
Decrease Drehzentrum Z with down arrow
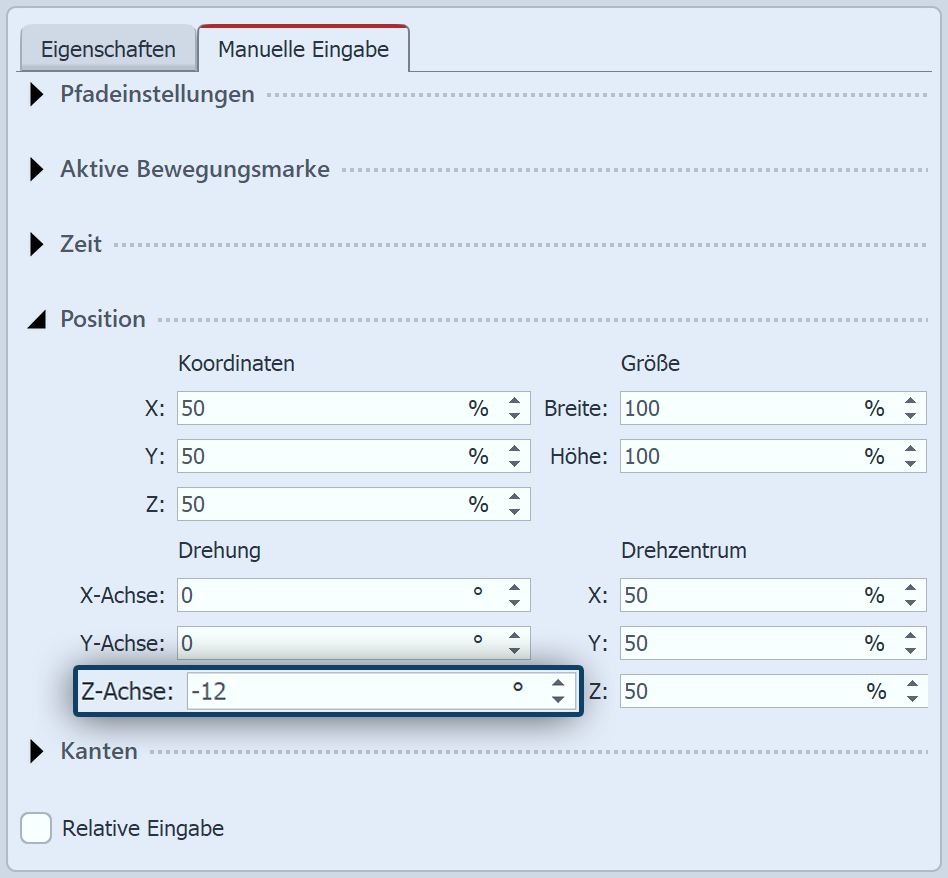[910, 698]
